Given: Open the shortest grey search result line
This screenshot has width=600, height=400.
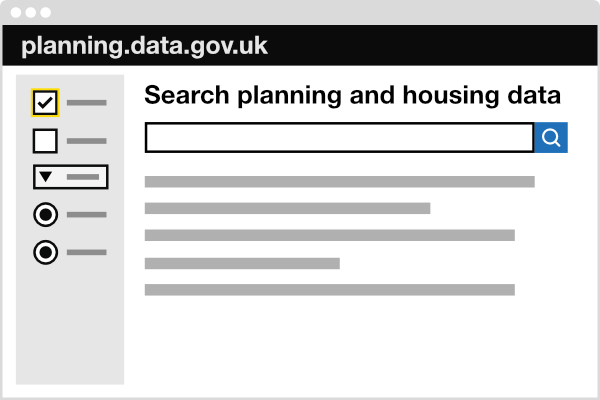Looking at the screenshot, I should point(242,263).
